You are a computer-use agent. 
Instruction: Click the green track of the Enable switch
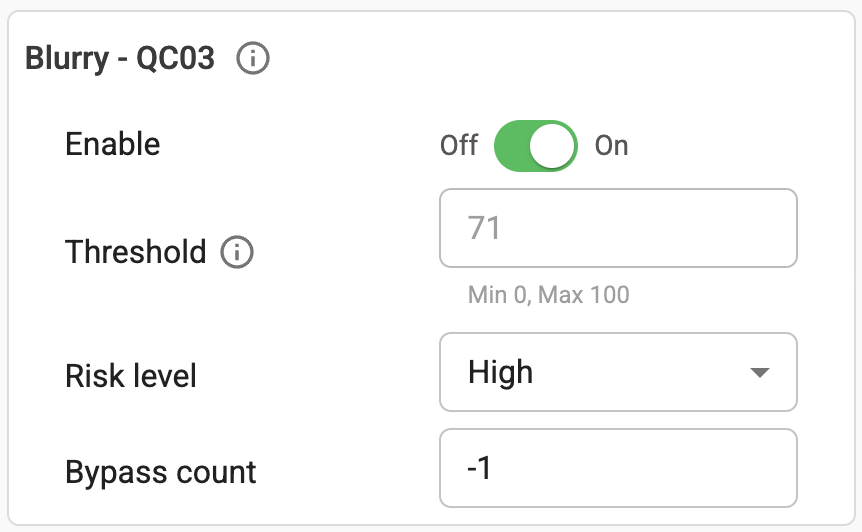click(x=511, y=146)
